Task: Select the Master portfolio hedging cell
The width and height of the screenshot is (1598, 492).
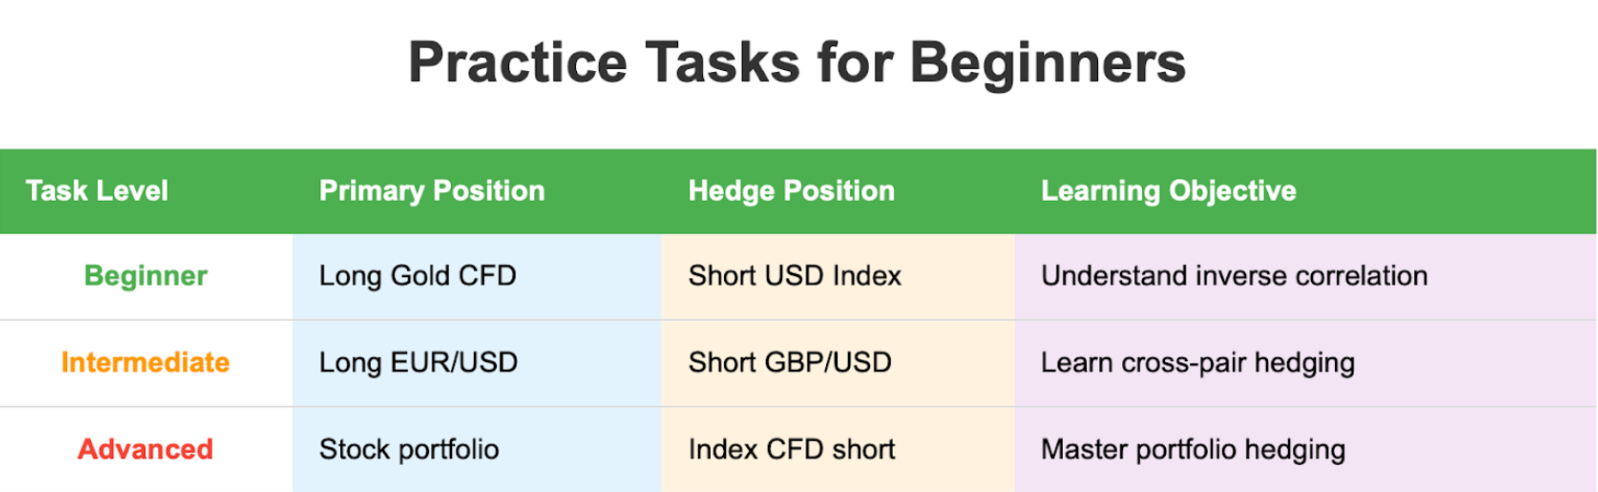Action: 1193,449
